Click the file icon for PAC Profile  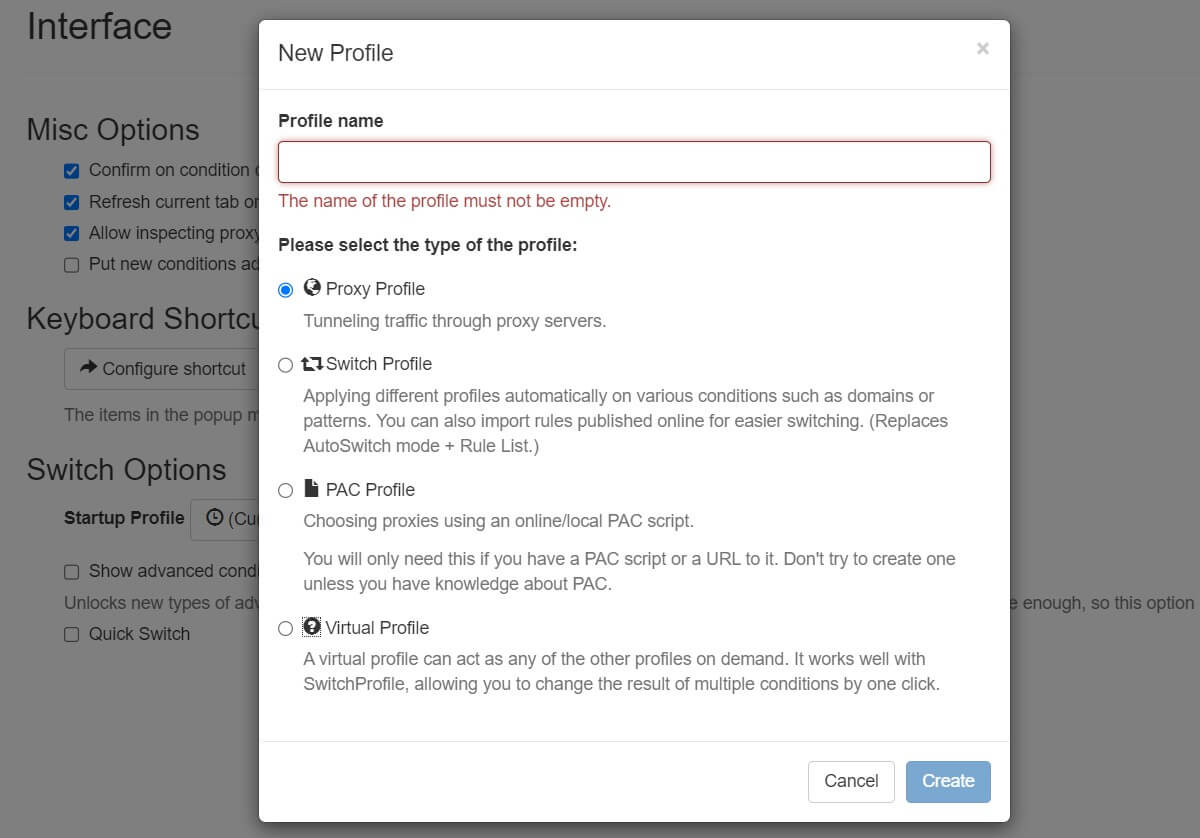click(x=312, y=489)
